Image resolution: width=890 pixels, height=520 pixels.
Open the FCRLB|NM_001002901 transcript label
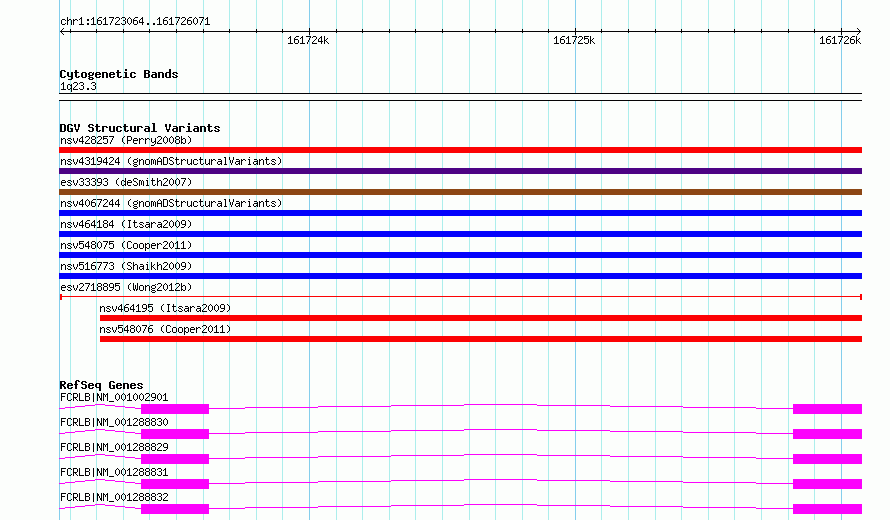[114, 397]
